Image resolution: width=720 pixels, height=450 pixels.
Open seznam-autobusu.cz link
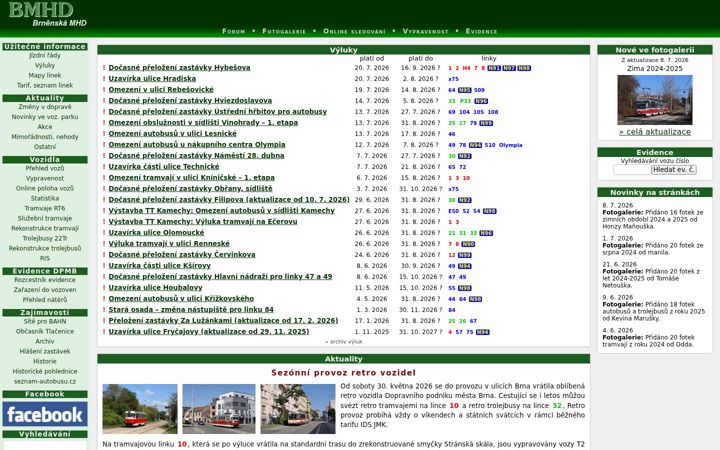45,381
